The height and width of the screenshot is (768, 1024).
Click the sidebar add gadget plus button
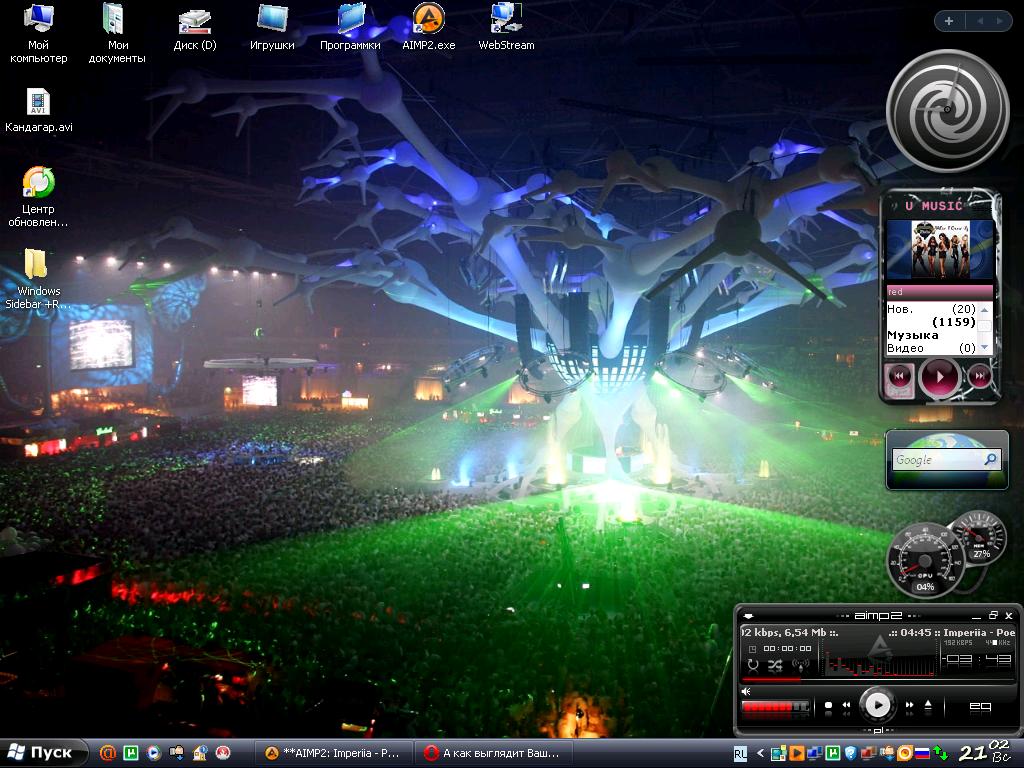(x=949, y=21)
